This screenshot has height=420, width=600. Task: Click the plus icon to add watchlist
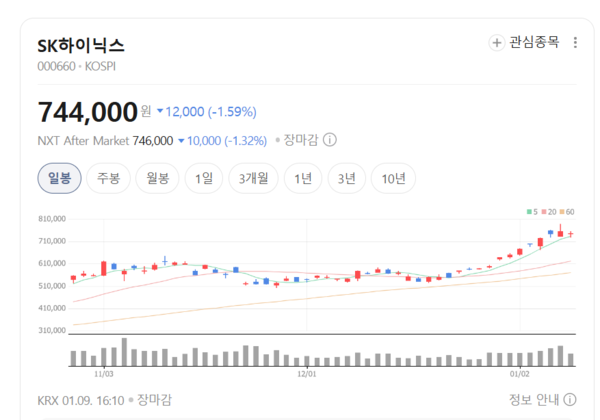[x=497, y=43]
